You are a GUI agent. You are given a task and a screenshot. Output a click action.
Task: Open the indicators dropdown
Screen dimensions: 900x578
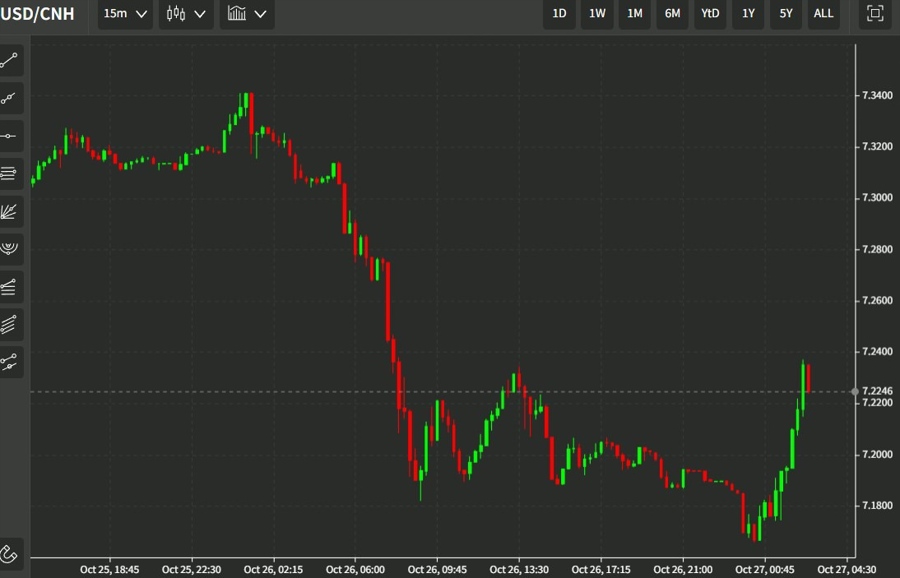(x=247, y=14)
